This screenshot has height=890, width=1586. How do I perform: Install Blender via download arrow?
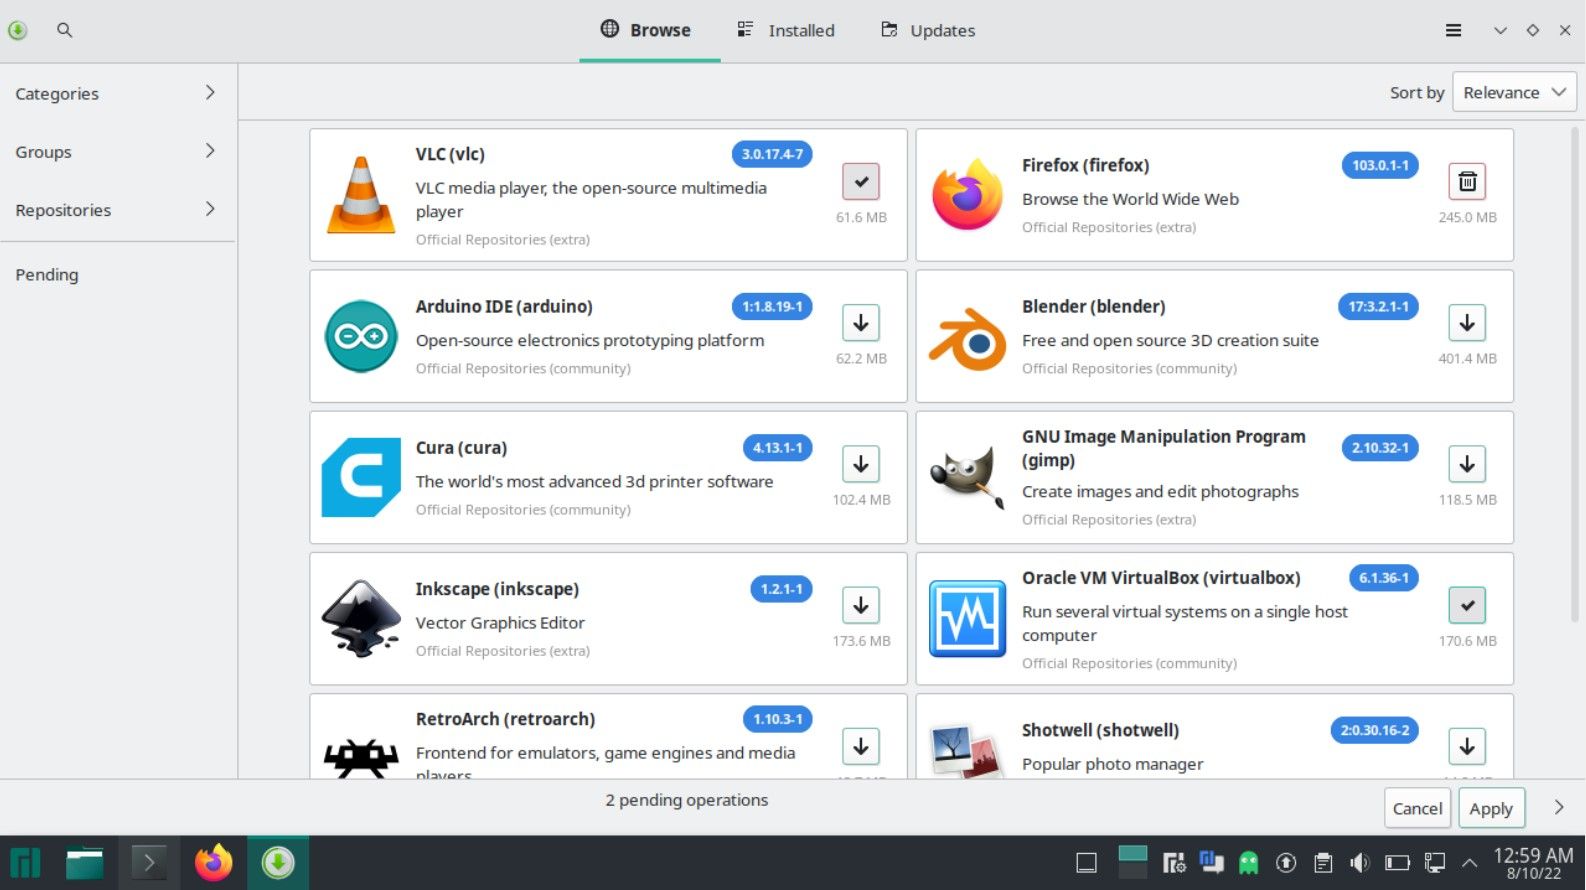1467,323
